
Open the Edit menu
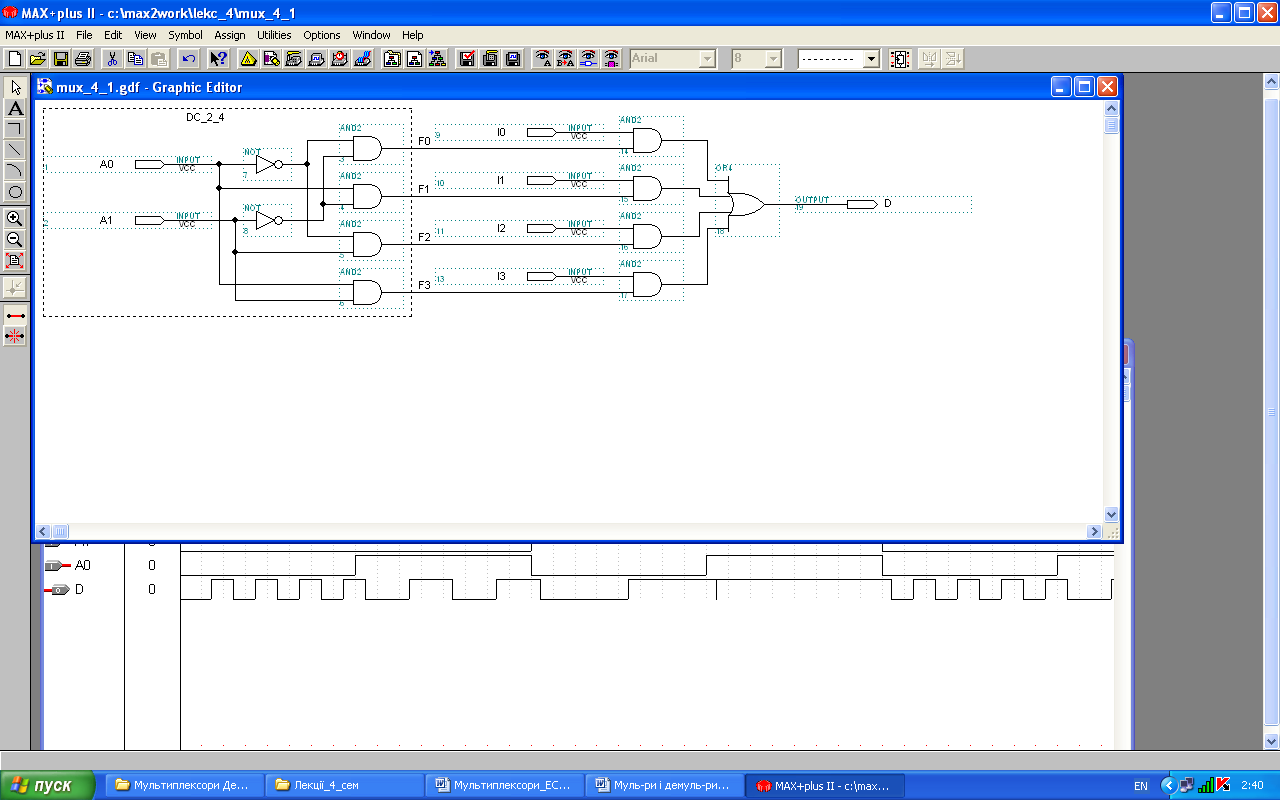[x=113, y=35]
